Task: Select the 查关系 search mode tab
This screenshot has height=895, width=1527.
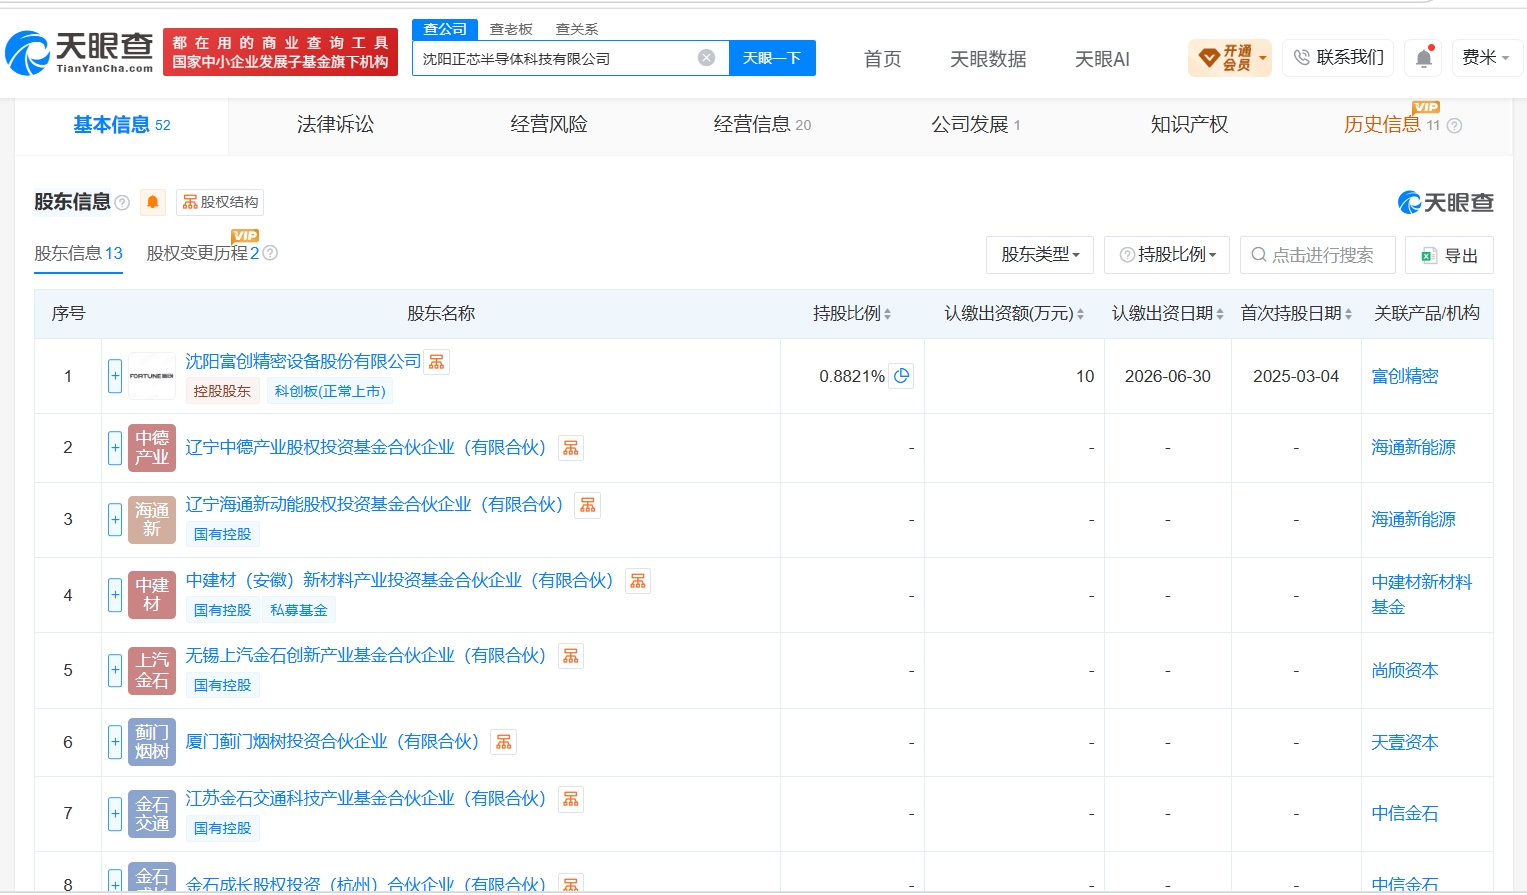Action: [577, 30]
